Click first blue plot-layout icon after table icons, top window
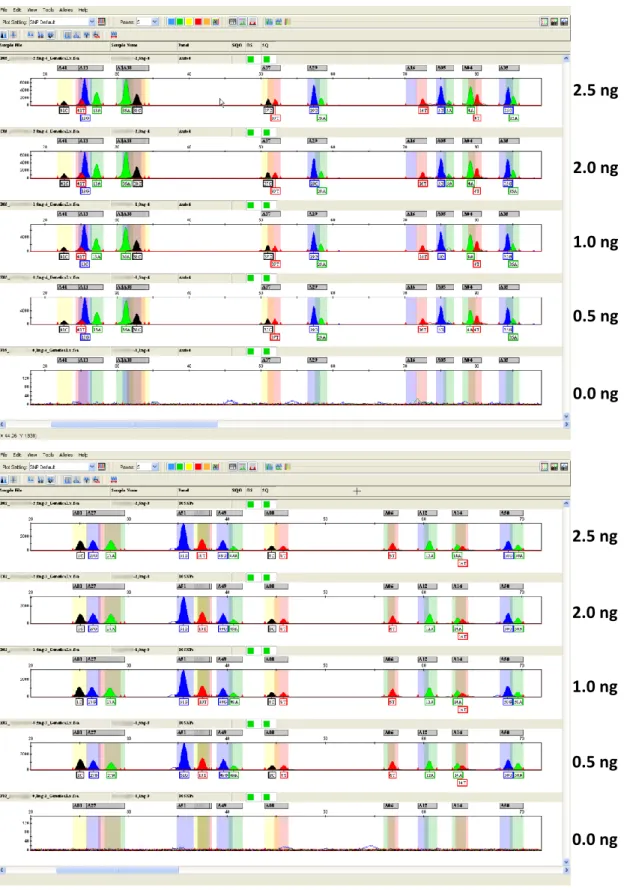 [269, 22]
